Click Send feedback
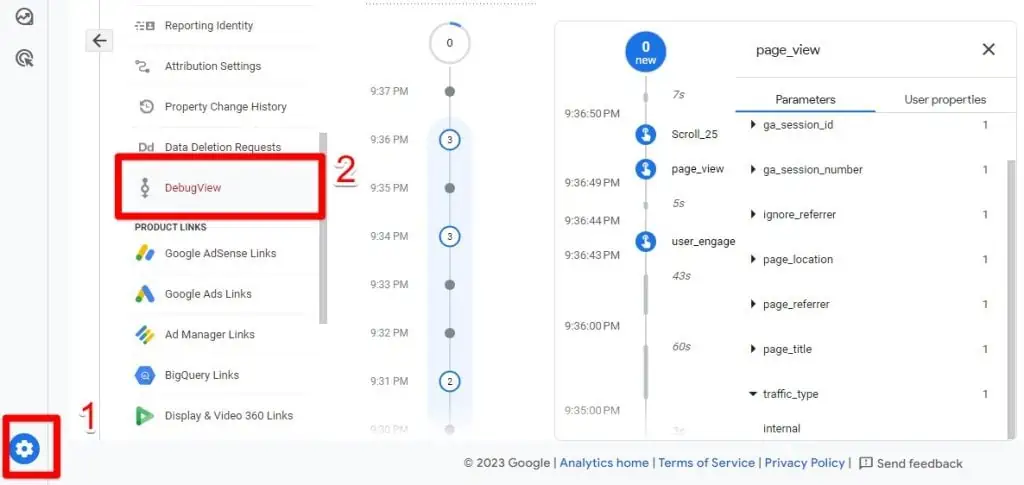The height and width of the screenshot is (485, 1024). [911, 463]
